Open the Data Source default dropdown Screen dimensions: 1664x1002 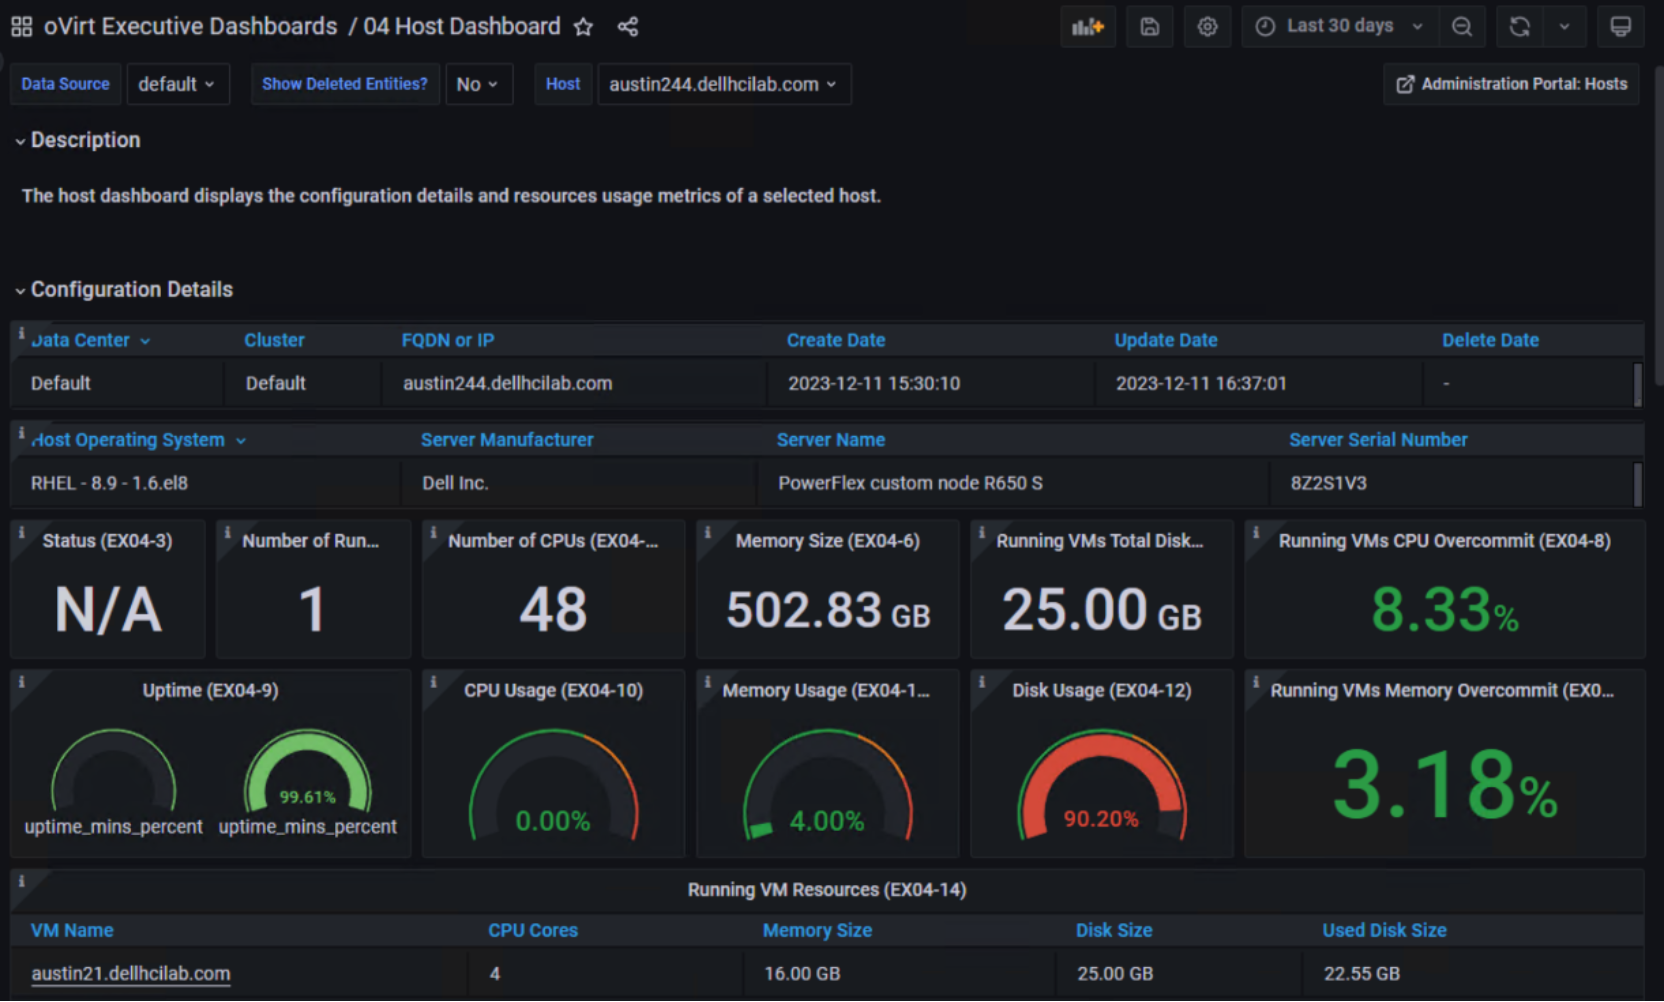point(177,84)
